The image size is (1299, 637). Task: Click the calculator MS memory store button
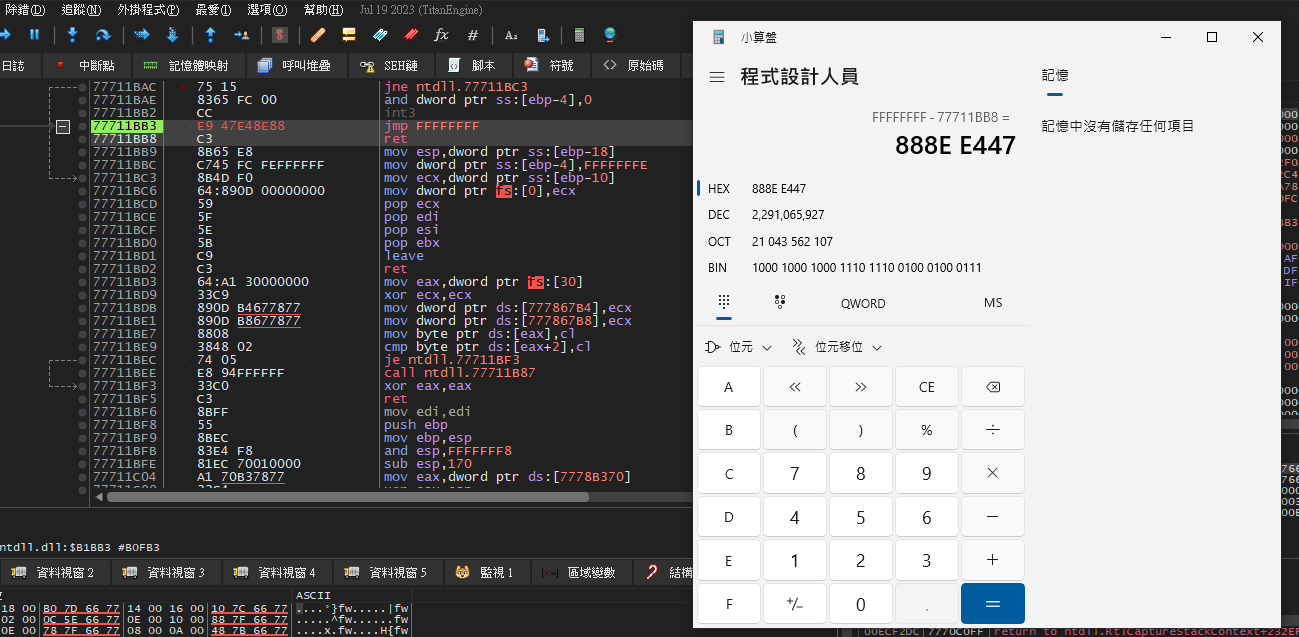993,303
